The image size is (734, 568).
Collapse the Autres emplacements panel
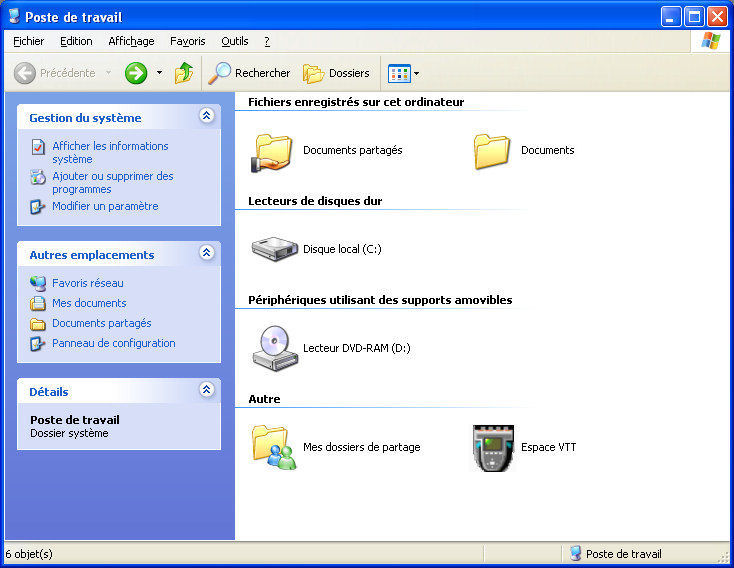pyautogui.click(x=206, y=253)
